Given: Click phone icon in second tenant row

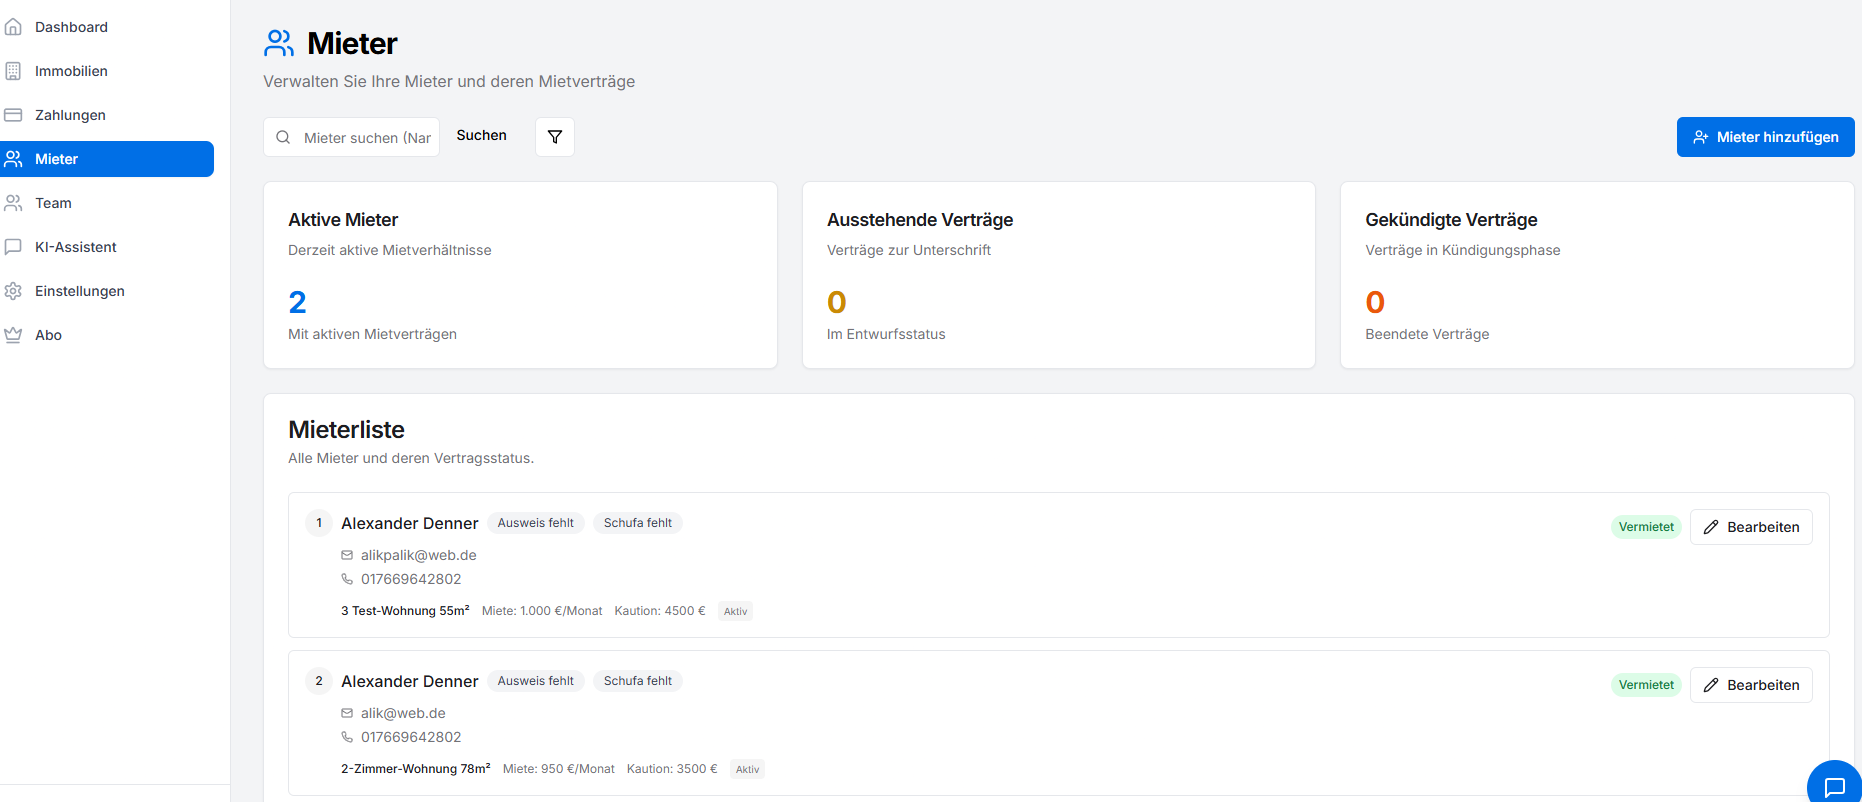Looking at the screenshot, I should 347,737.
